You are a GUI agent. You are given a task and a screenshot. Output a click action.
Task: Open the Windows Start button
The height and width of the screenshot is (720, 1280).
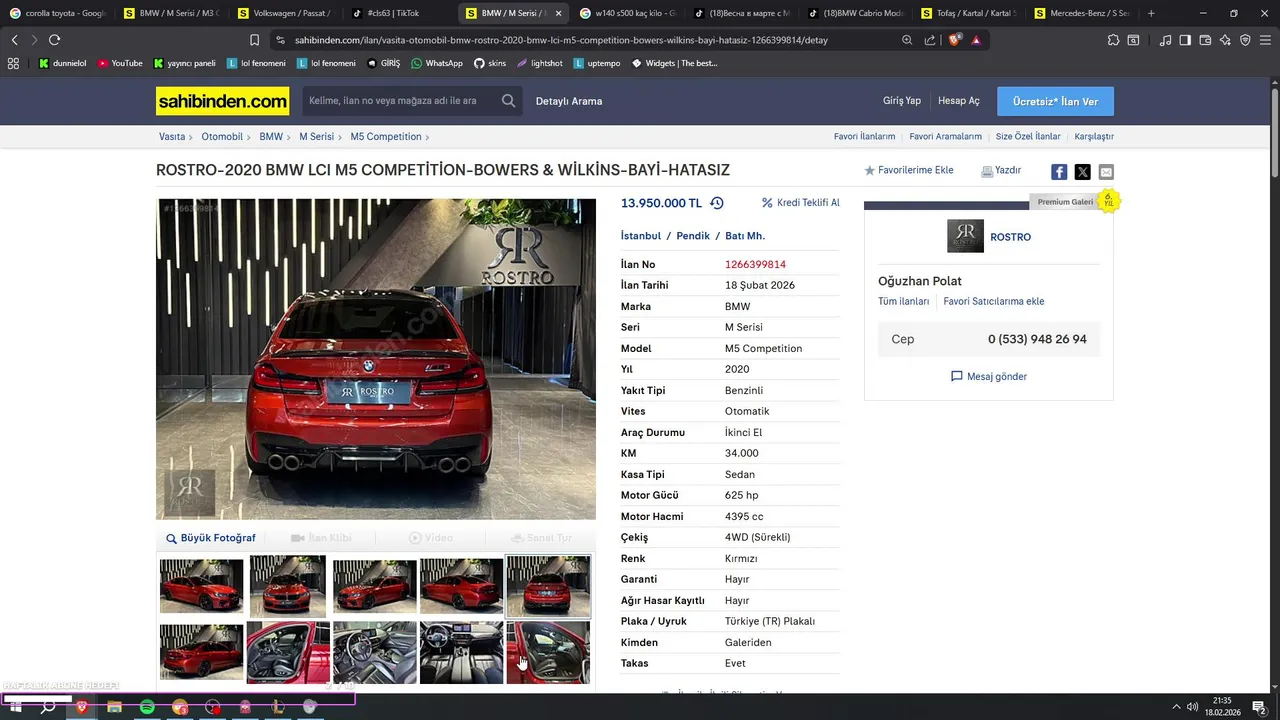coord(15,707)
